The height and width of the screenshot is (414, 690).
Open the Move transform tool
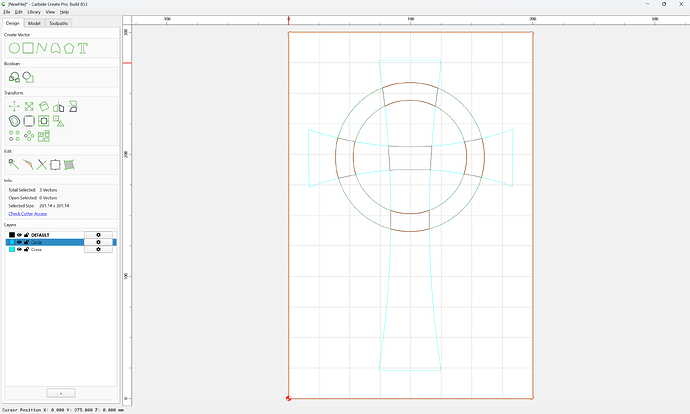(14, 106)
